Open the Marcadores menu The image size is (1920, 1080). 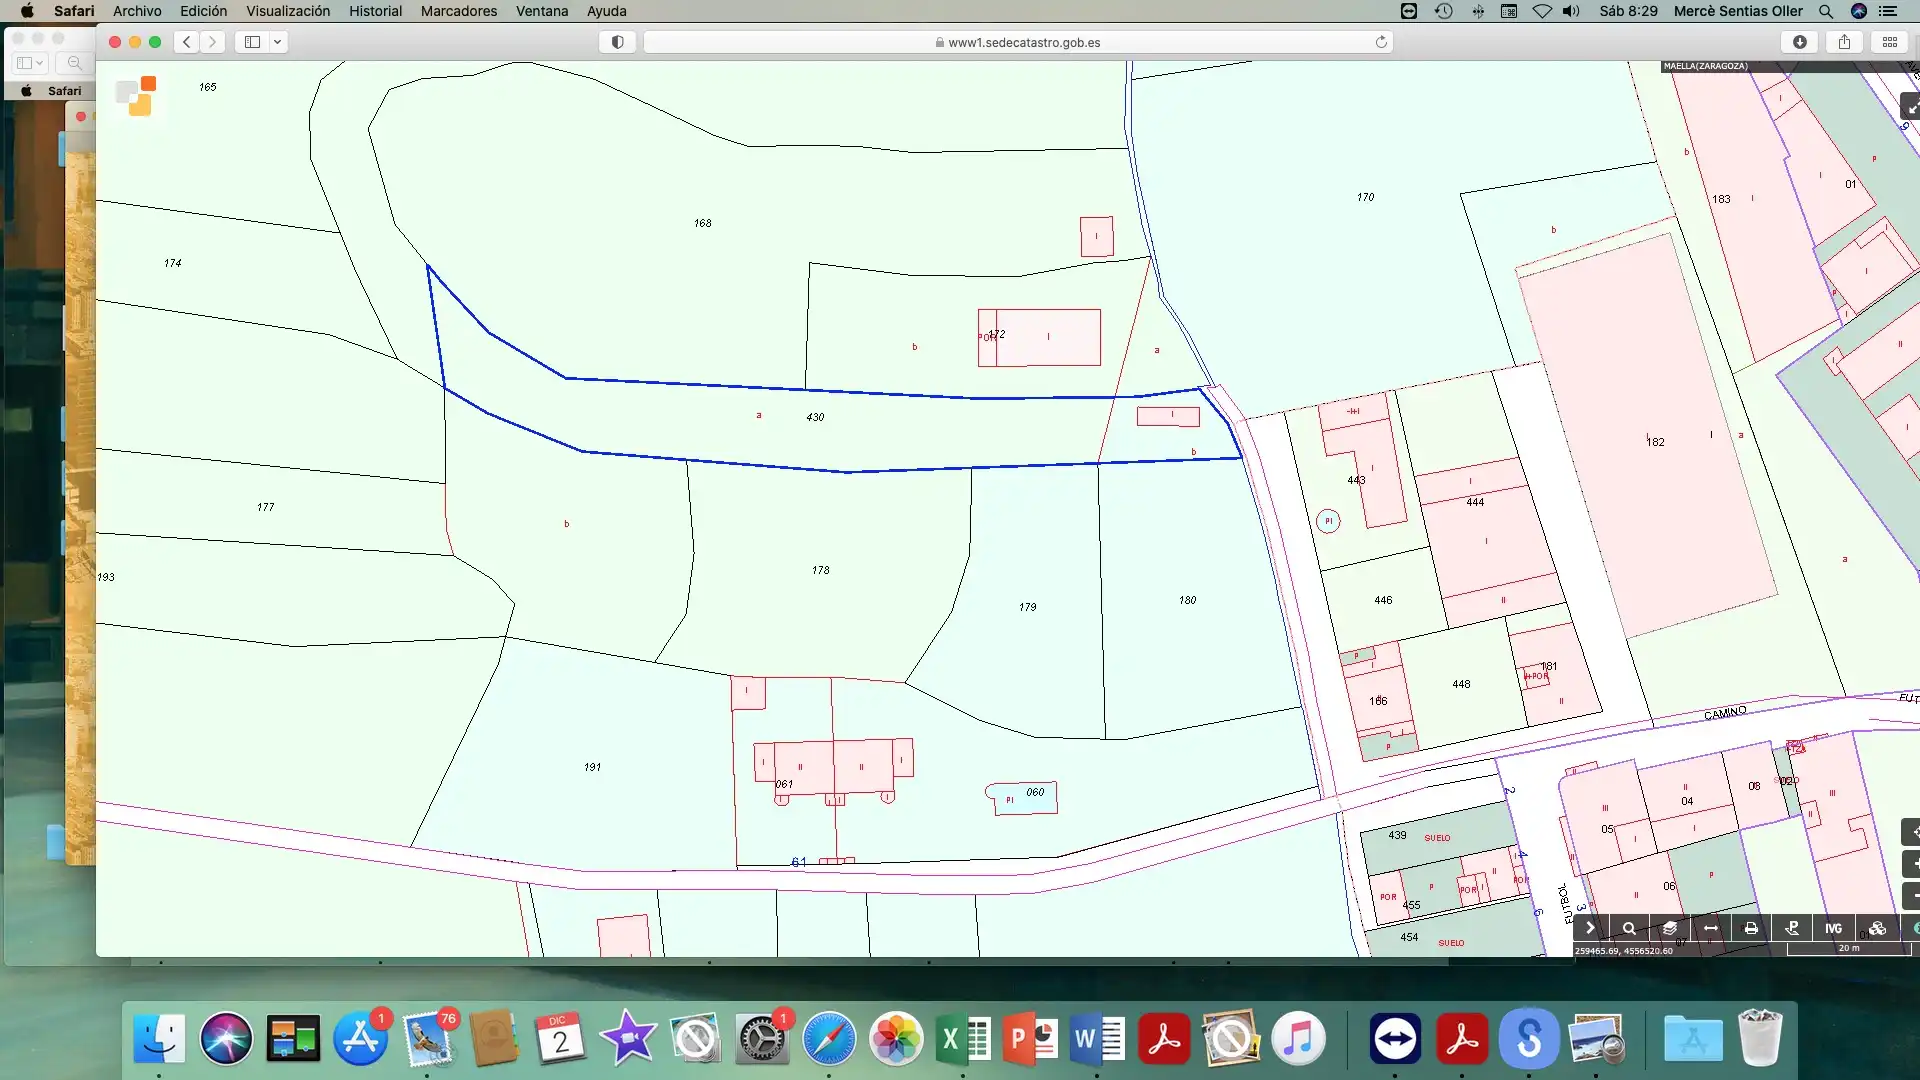[x=459, y=11]
